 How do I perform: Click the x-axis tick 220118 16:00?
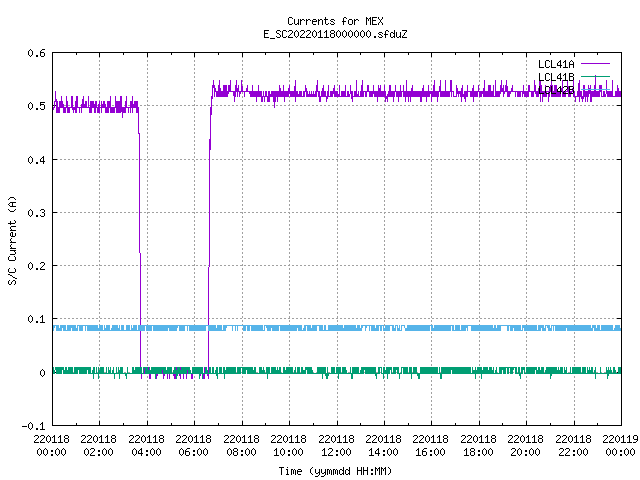431,446
